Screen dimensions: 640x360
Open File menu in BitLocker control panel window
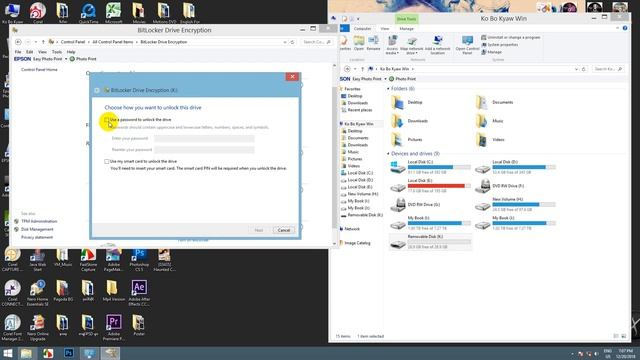pos(18,52)
